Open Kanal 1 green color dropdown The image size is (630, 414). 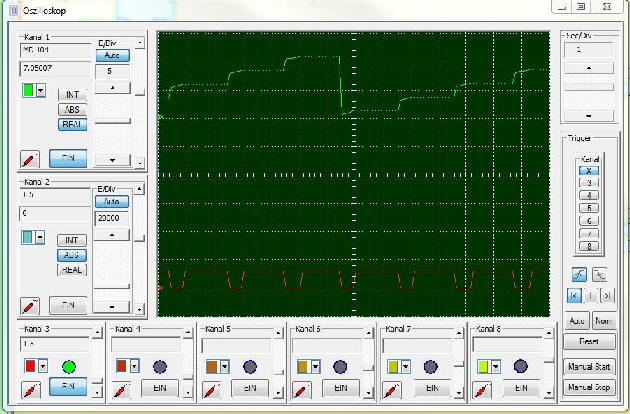[x=41, y=91]
